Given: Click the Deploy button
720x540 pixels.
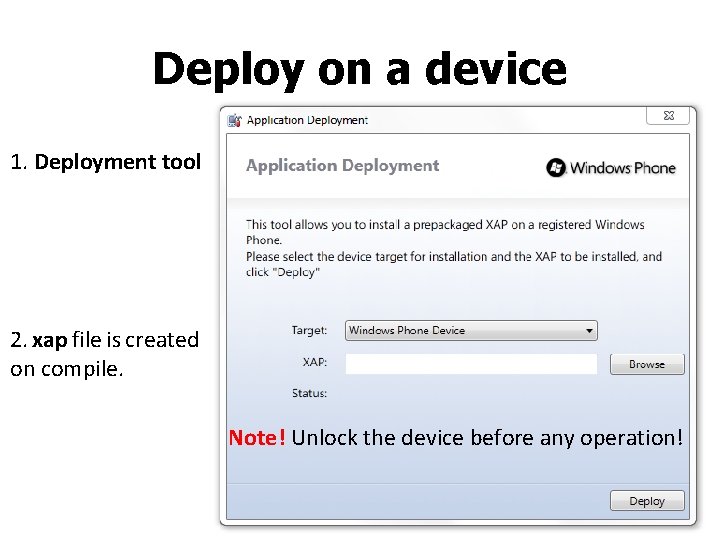Looking at the screenshot, I should coord(647,501).
